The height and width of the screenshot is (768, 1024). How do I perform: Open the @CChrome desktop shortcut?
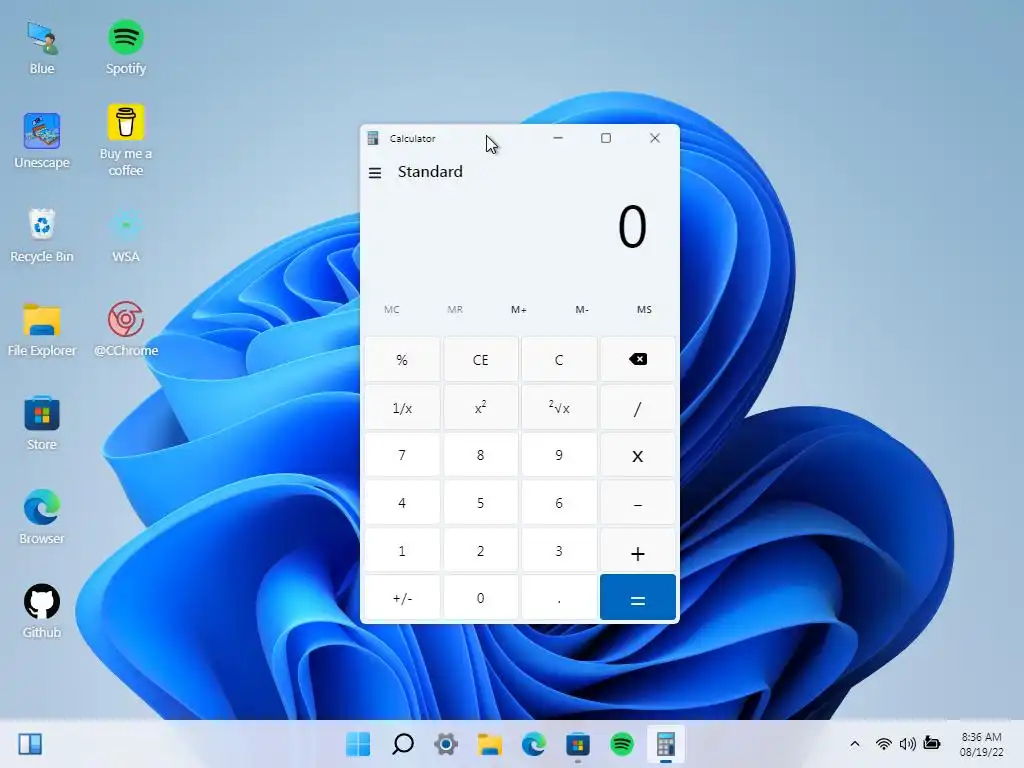pyautogui.click(x=125, y=330)
